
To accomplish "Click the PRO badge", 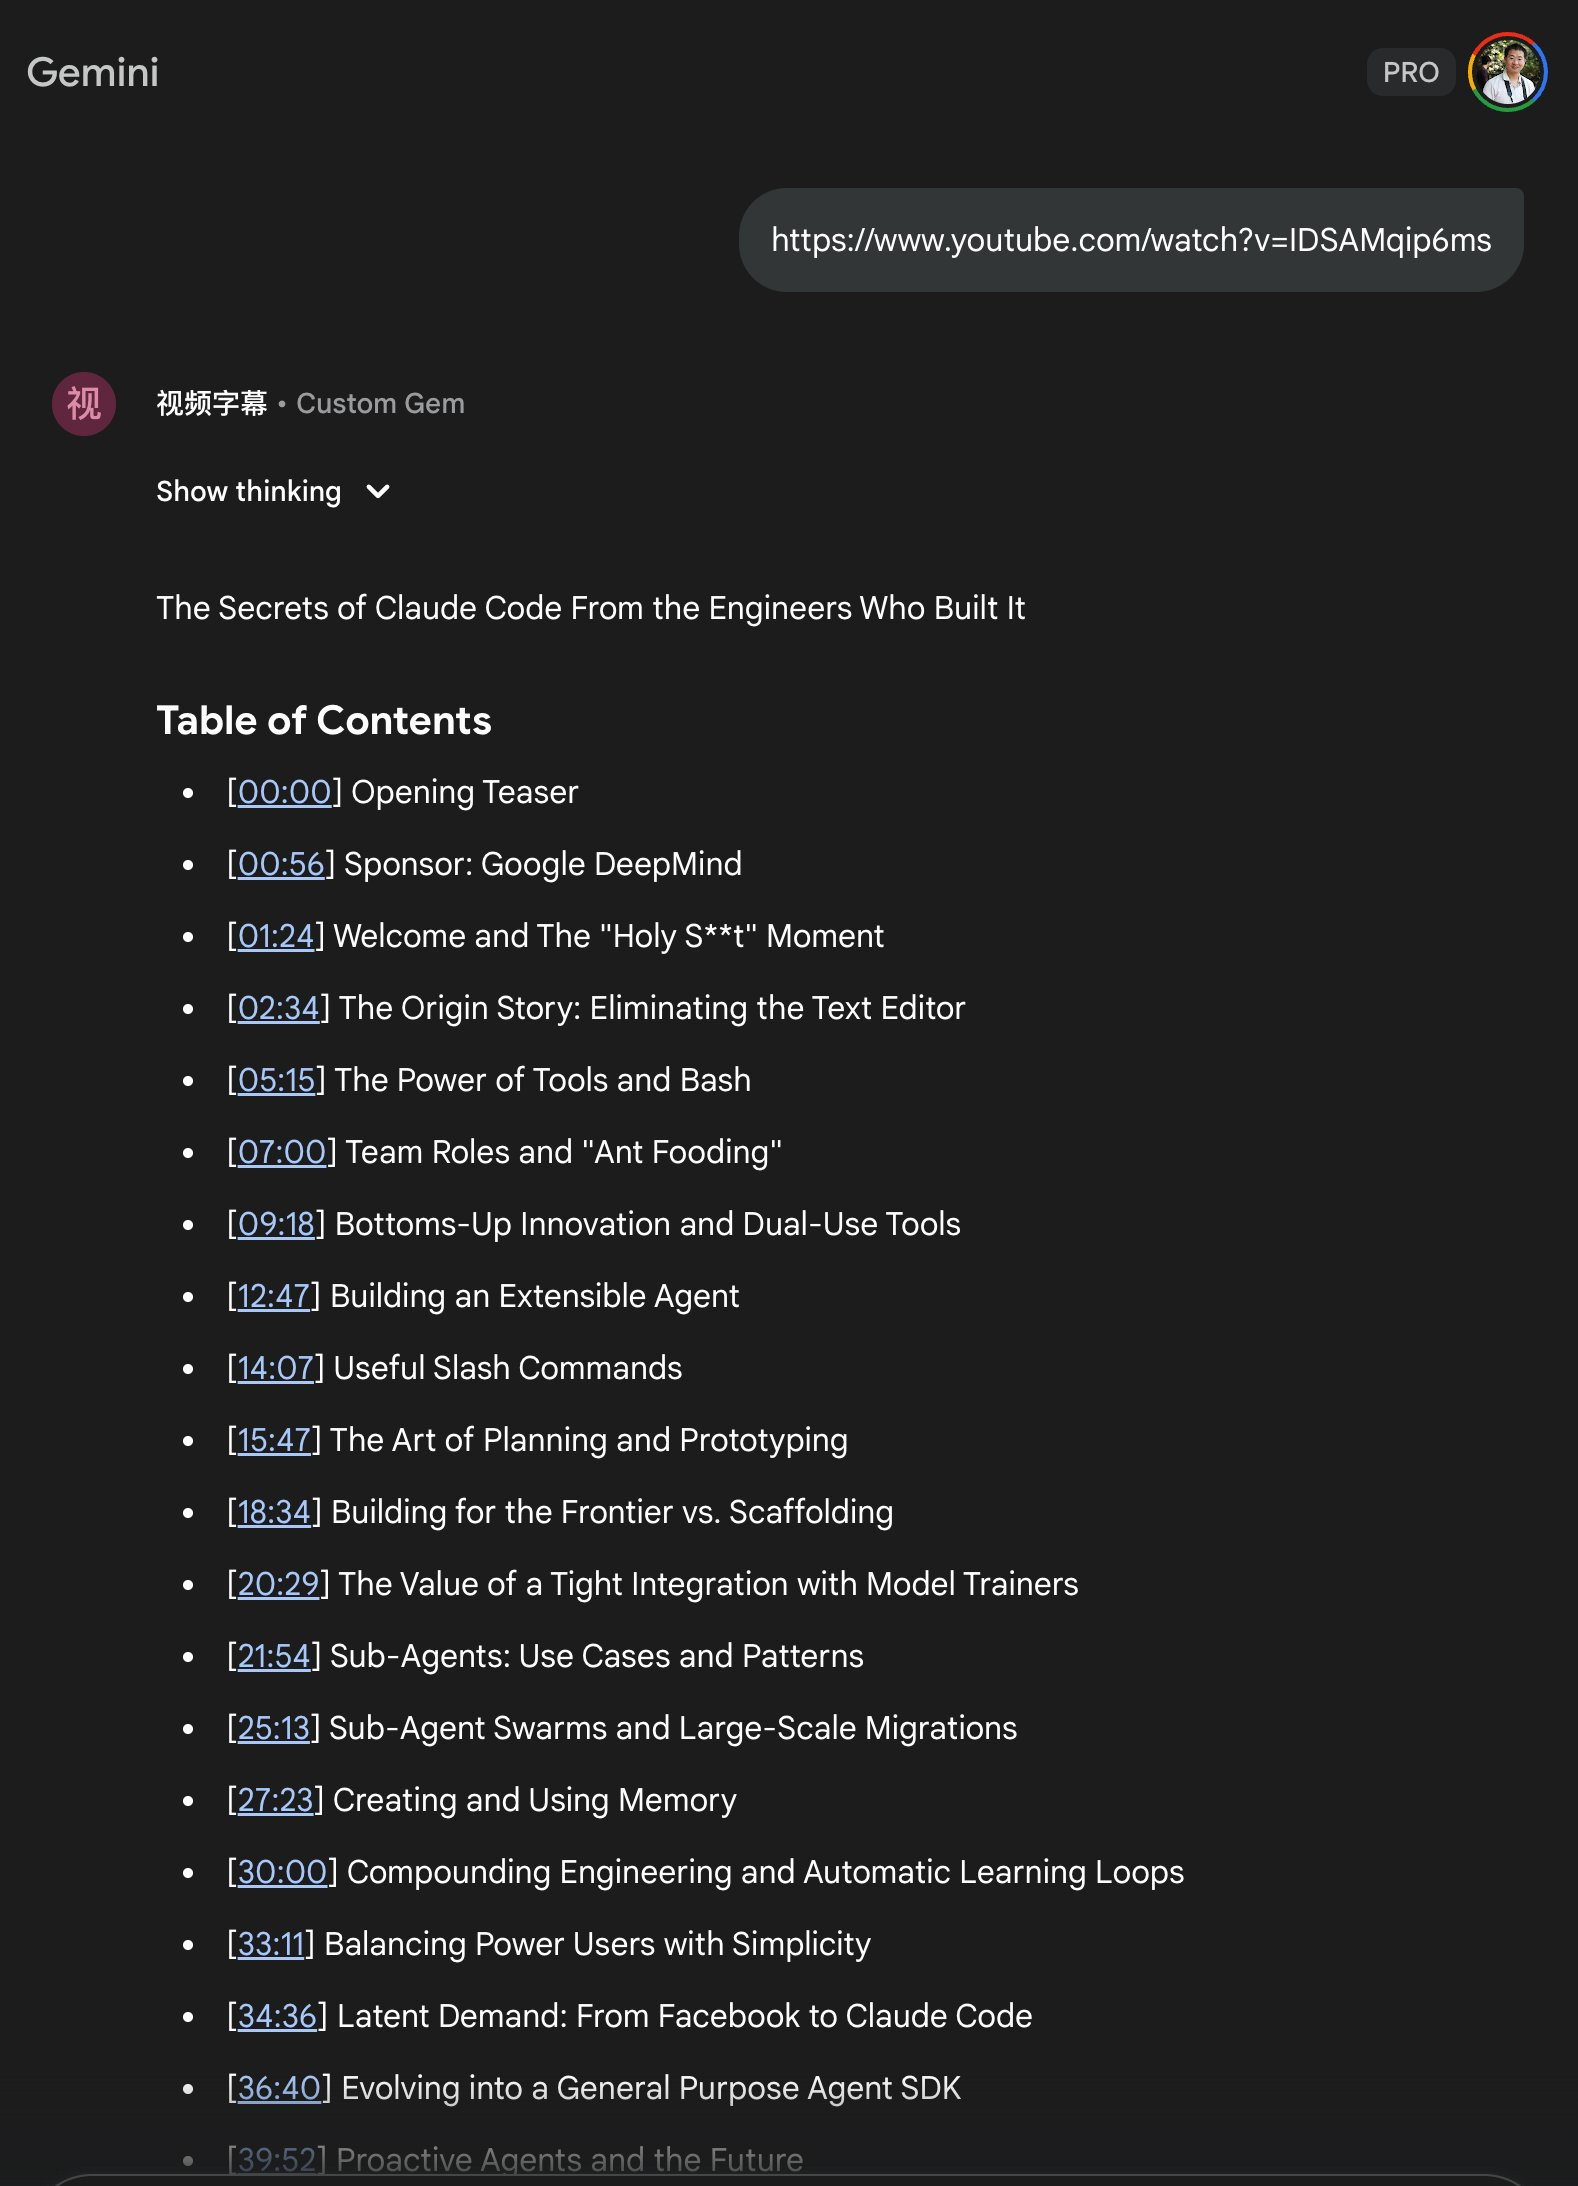I will [1410, 72].
